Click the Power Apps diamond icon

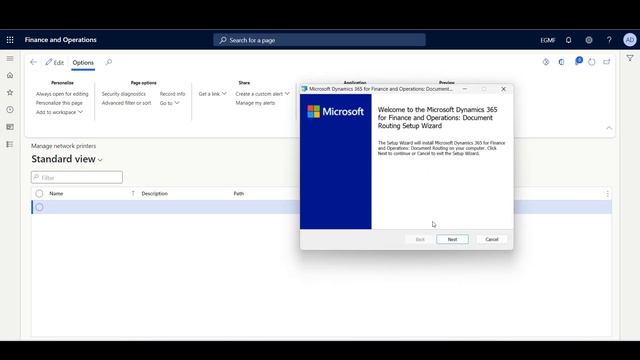pyautogui.click(x=546, y=62)
